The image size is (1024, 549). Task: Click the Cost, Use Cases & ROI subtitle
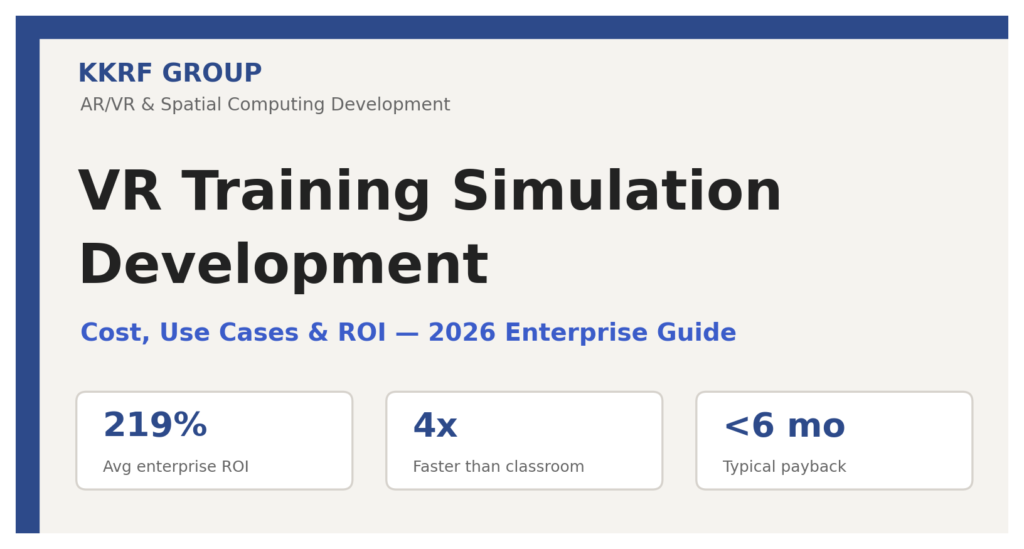coord(408,332)
